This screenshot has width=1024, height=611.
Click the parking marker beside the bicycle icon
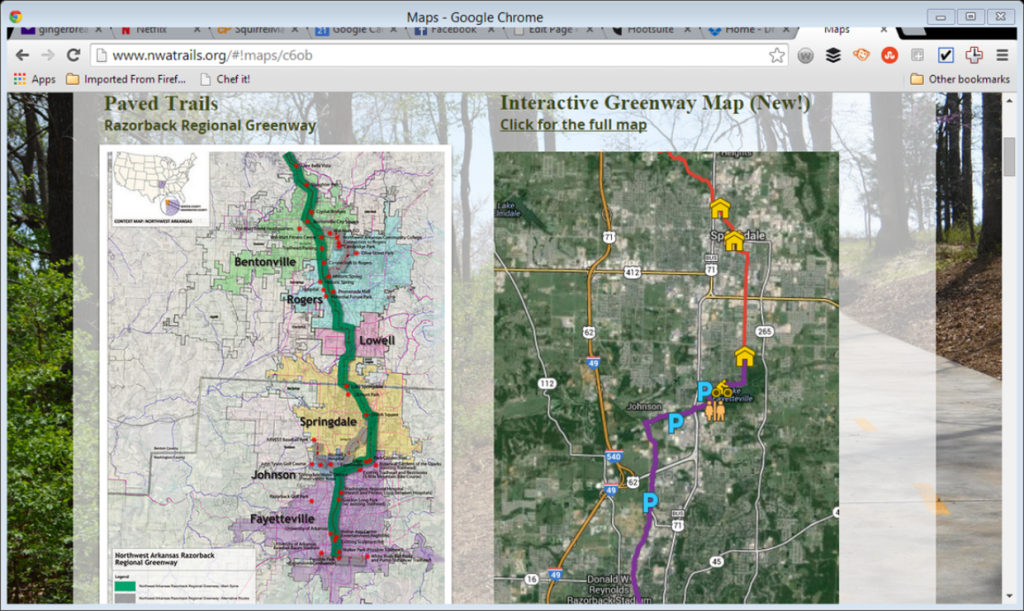click(x=704, y=391)
